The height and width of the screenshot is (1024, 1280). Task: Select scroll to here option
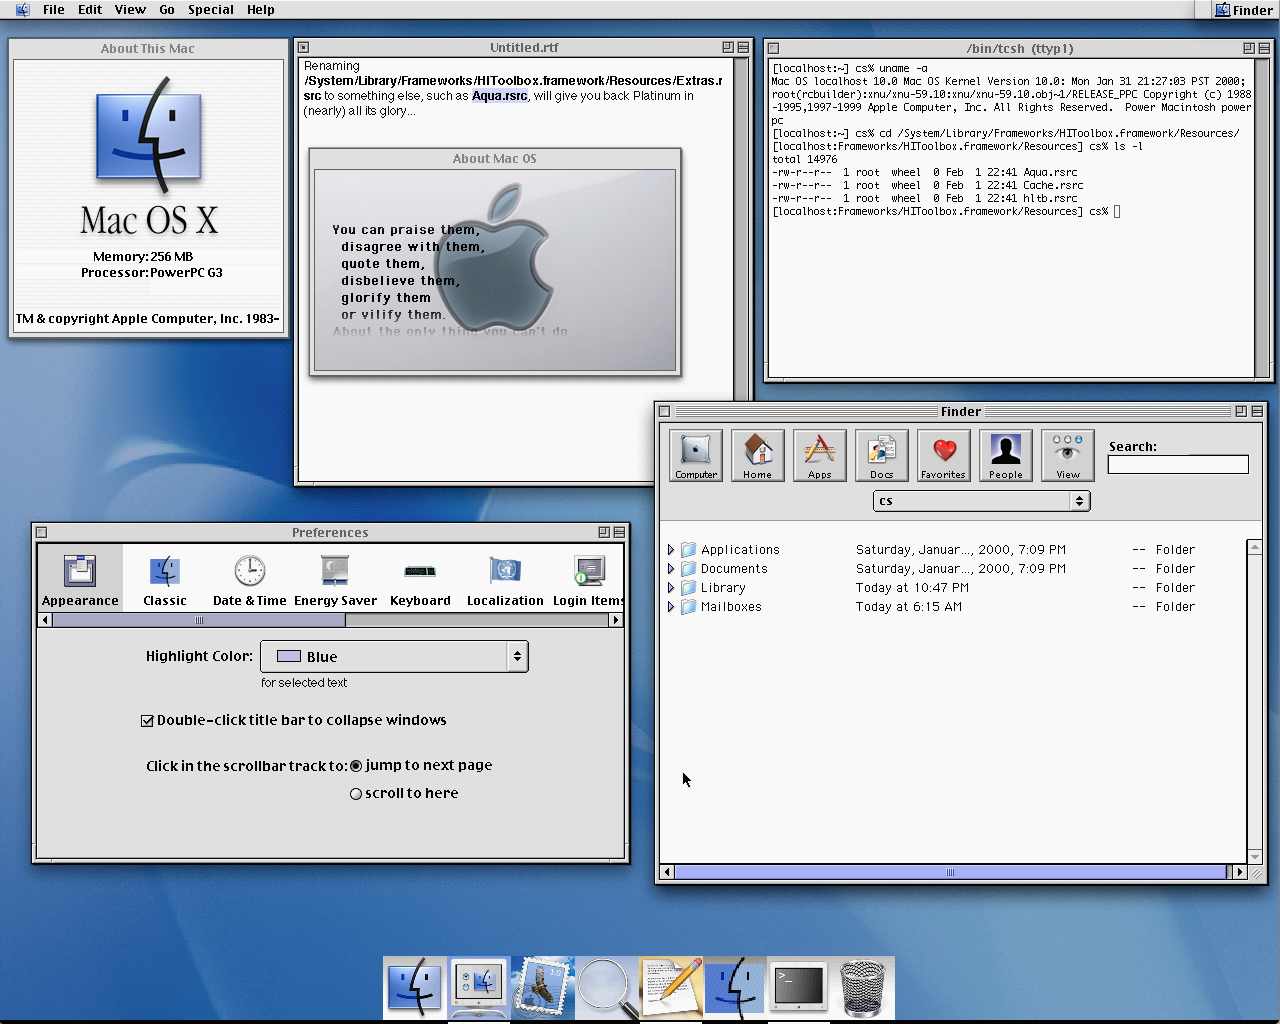[x=356, y=794]
